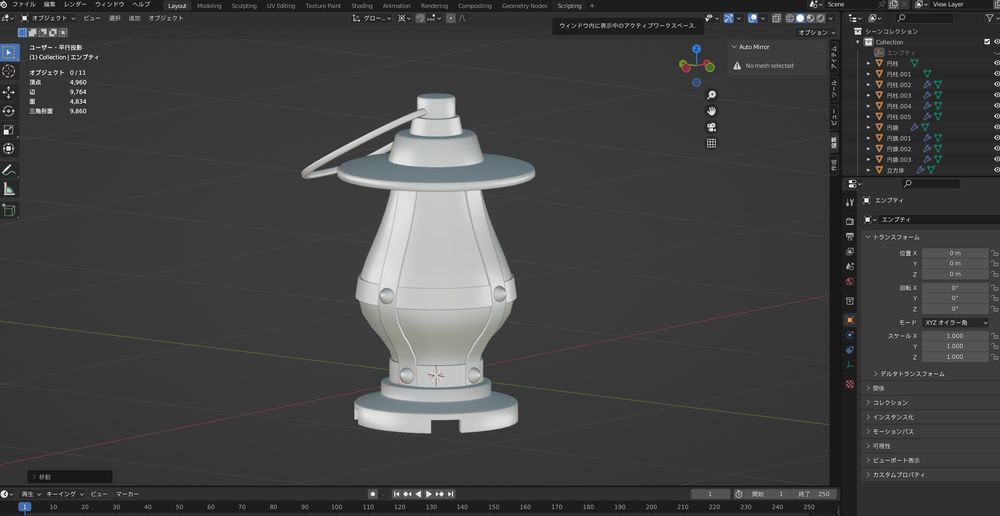Viewport: 1000px width, 516px height.
Task: Switch to the Sculpting workspace tab
Action: point(244,6)
